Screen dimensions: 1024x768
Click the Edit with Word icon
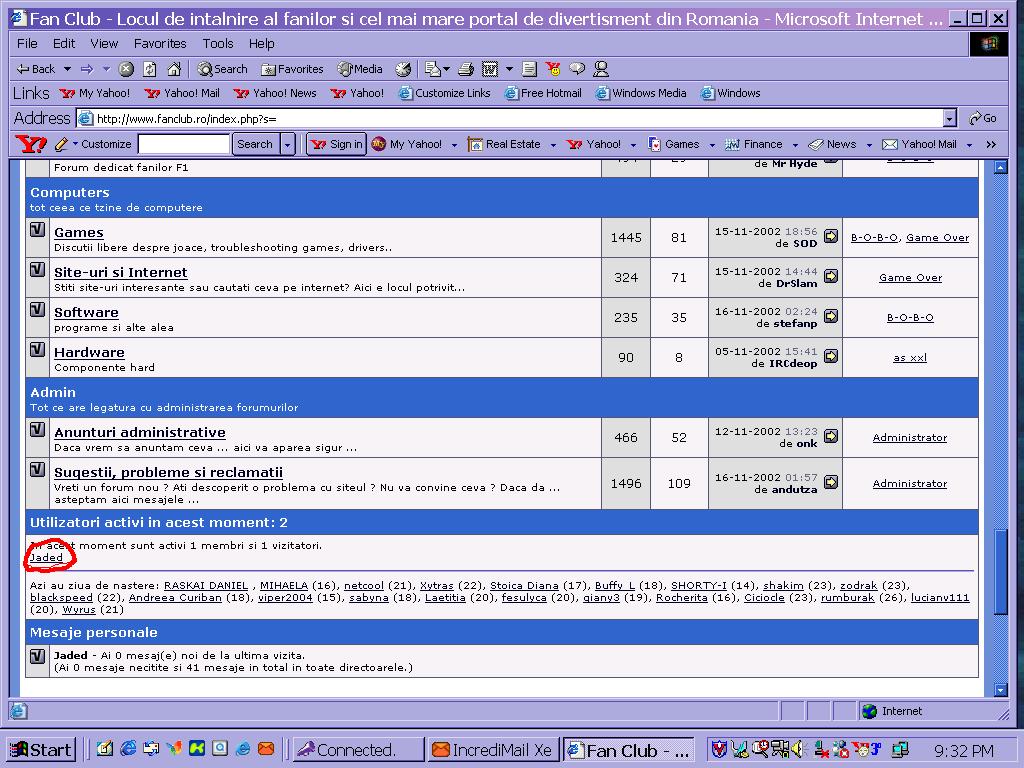click(x=490, y=69)
